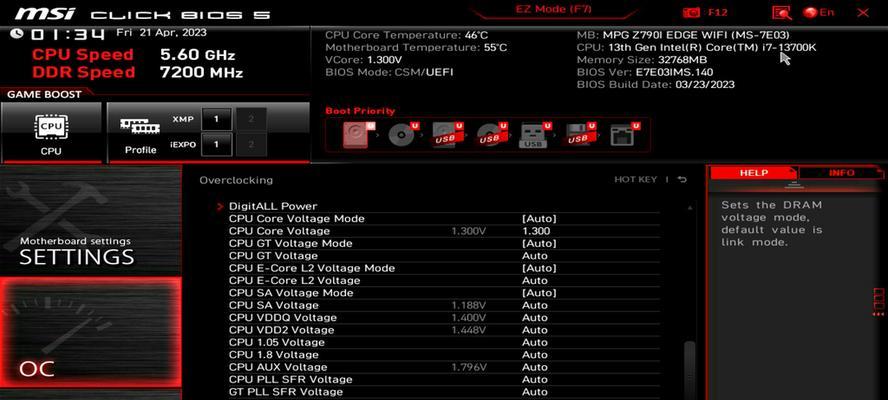Switch to EZ Mode (F7)
Viewport: 888px width, 400px height.
[554, 10]
